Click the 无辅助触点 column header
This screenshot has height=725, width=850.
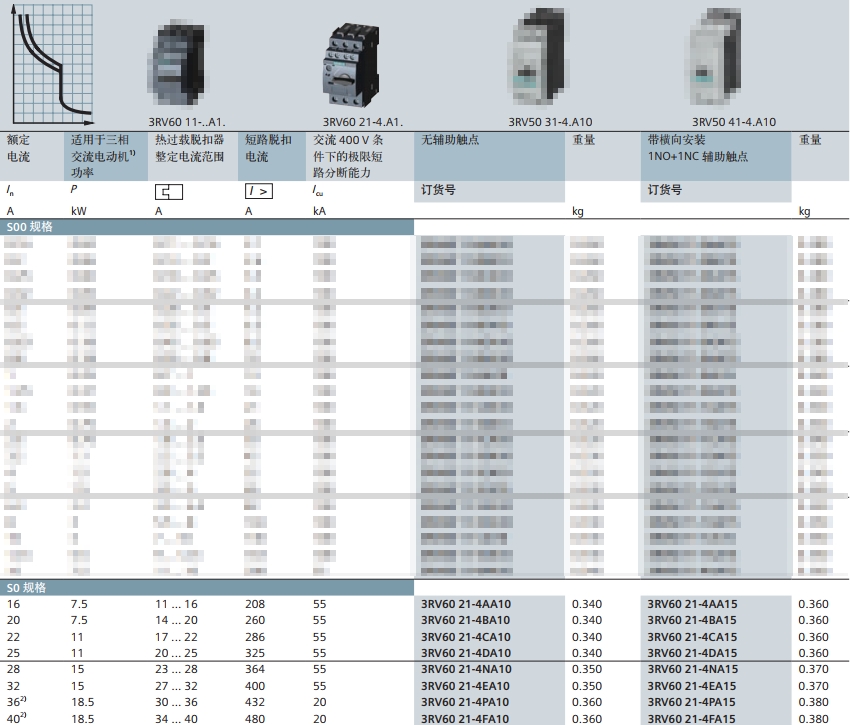pos(450,140)
